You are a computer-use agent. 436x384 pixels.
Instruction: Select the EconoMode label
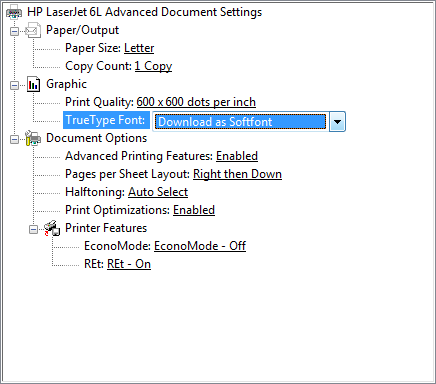pos(118,246)
